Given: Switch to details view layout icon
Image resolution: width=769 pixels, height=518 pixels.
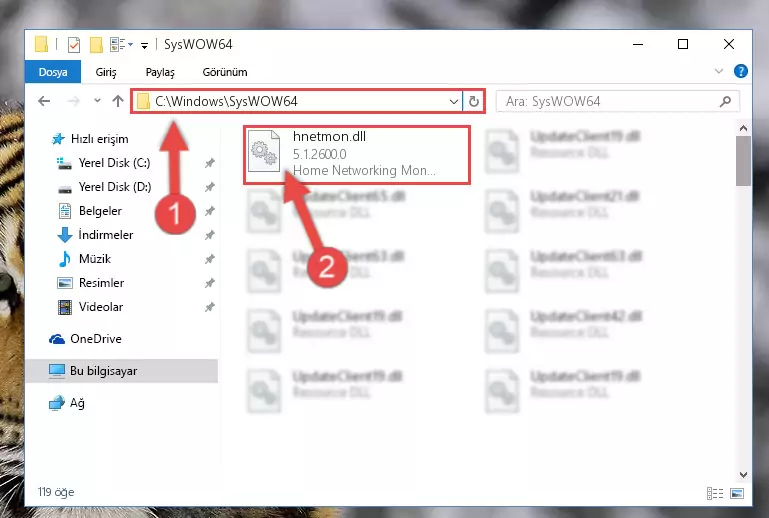Looking at the screenshot, I should pos(715,493).
